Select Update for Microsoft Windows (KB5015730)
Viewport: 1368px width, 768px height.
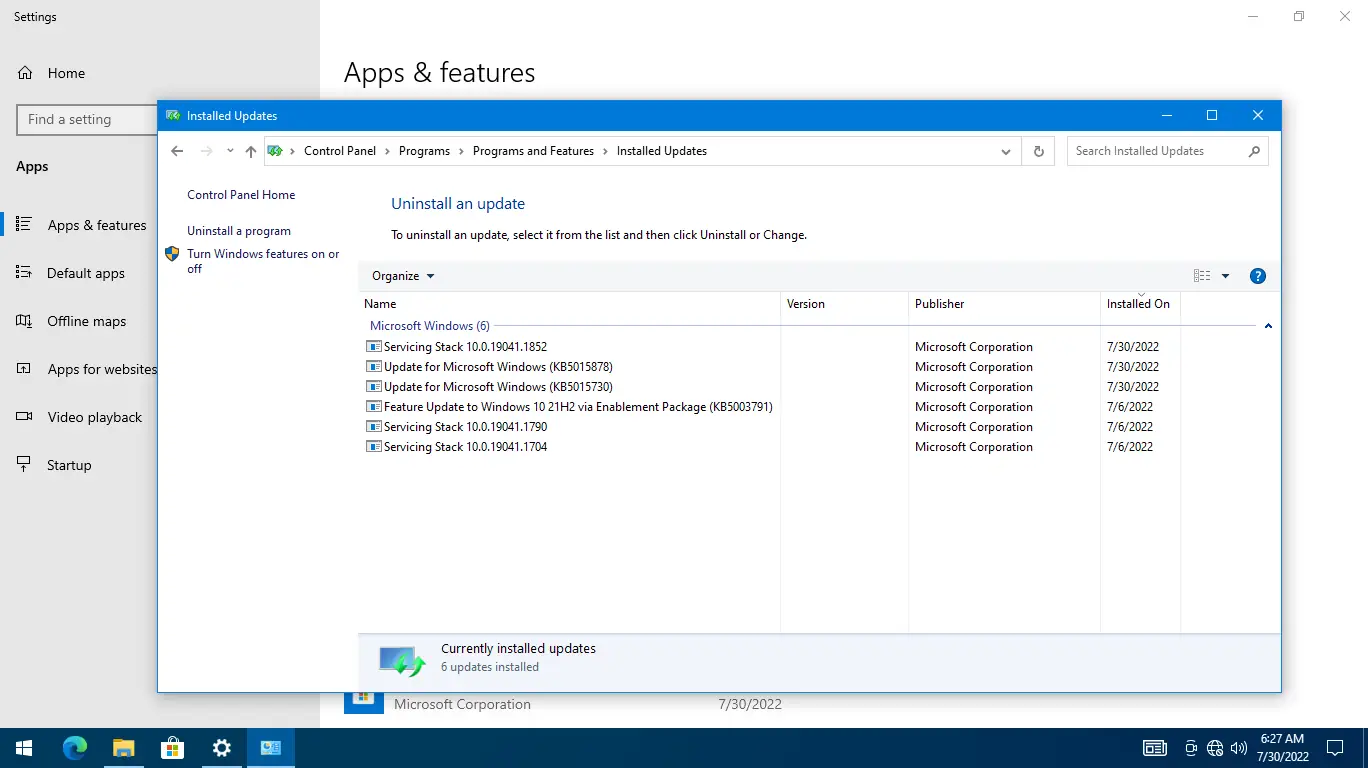click(498, 387)
